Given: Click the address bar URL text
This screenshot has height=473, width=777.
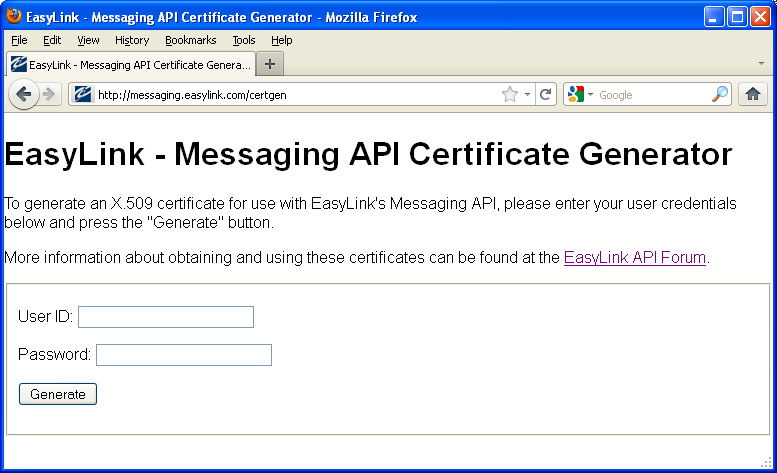Looking at the screenshot, I should pos(192,95).
